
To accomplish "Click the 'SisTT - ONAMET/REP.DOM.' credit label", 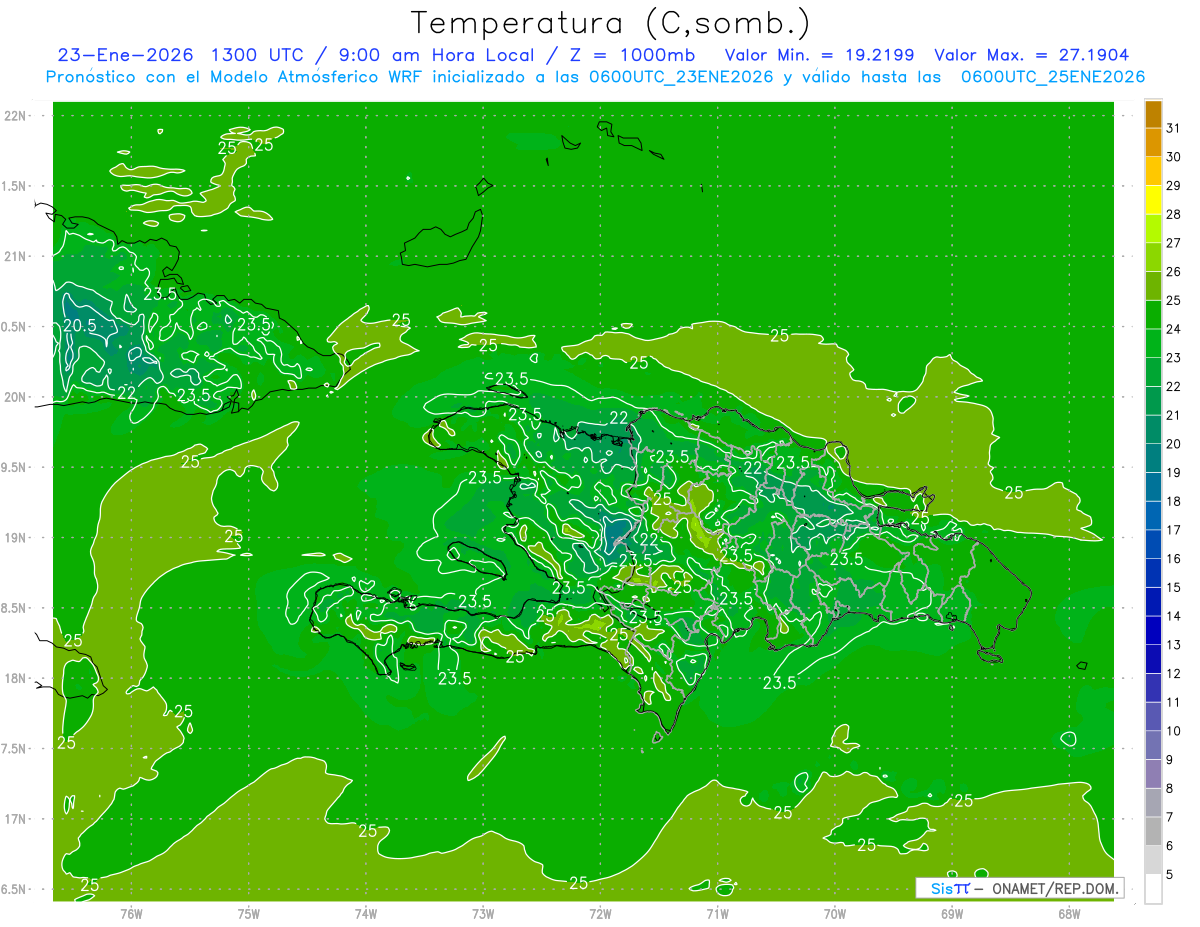I will pyautogui.click(x=1020, y=888).
